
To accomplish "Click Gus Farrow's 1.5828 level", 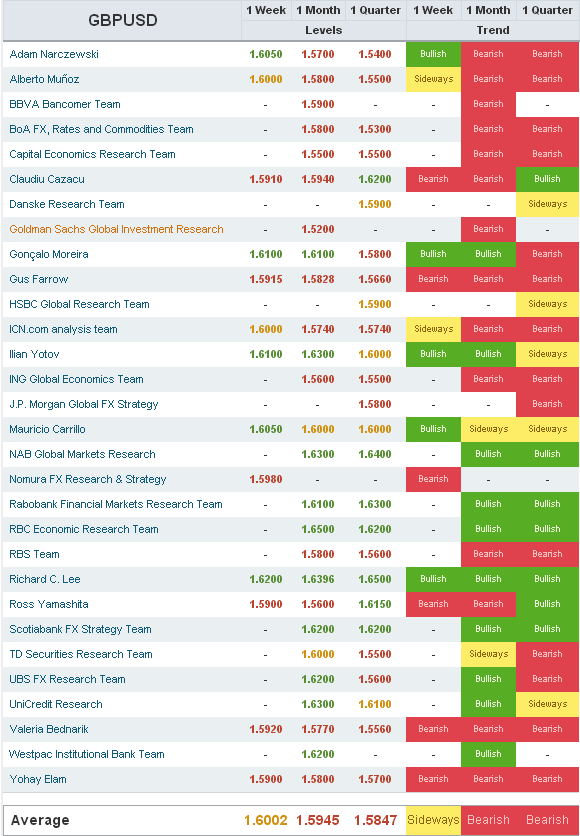I will [x=318, y=279].
